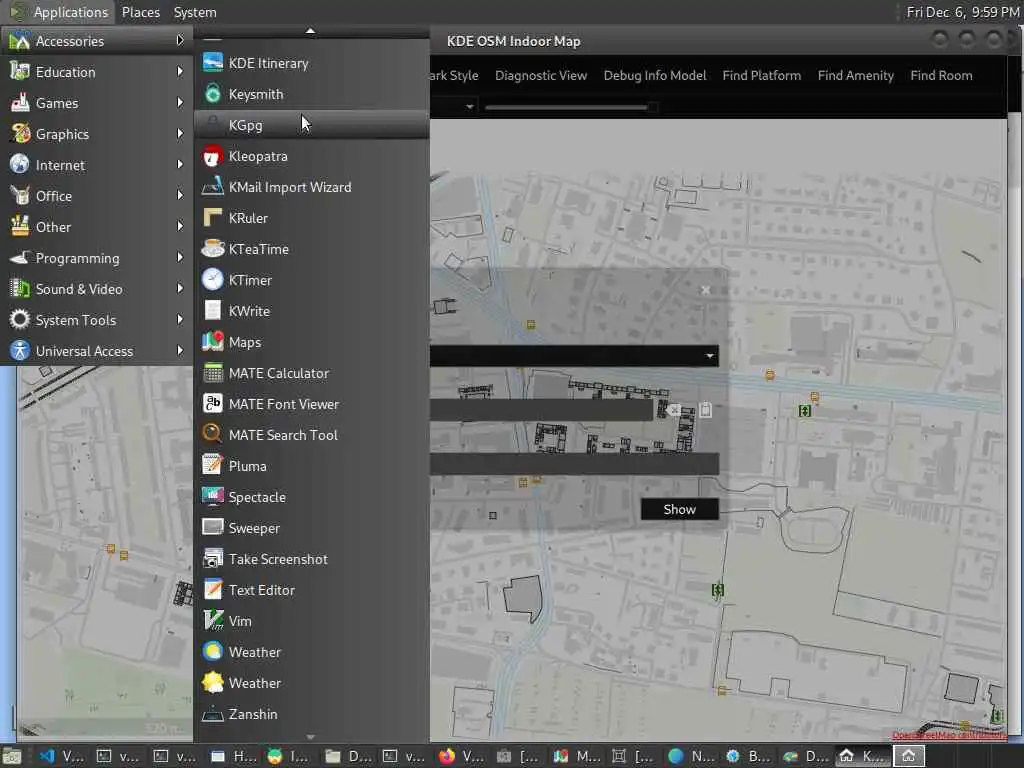Open MATE Search Tool
The height and width of the screenshot is (768, 1024).
[x=312, y=435]
